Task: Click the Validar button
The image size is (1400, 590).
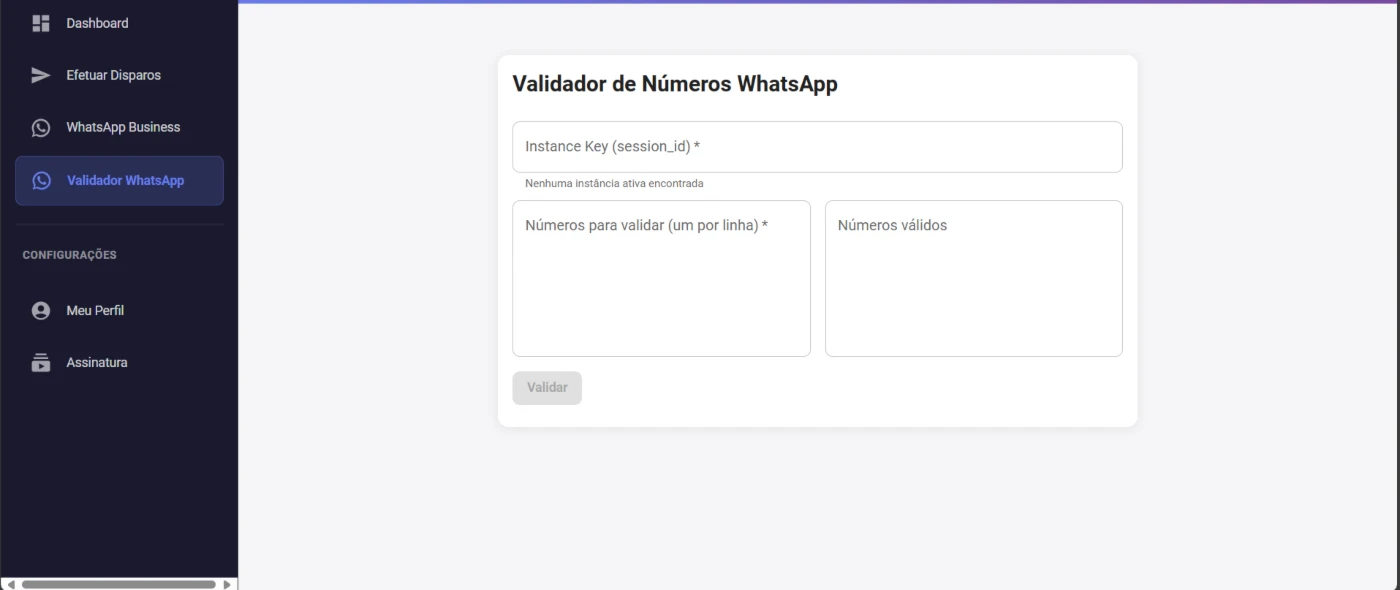Action: click(x=547, y=388)
